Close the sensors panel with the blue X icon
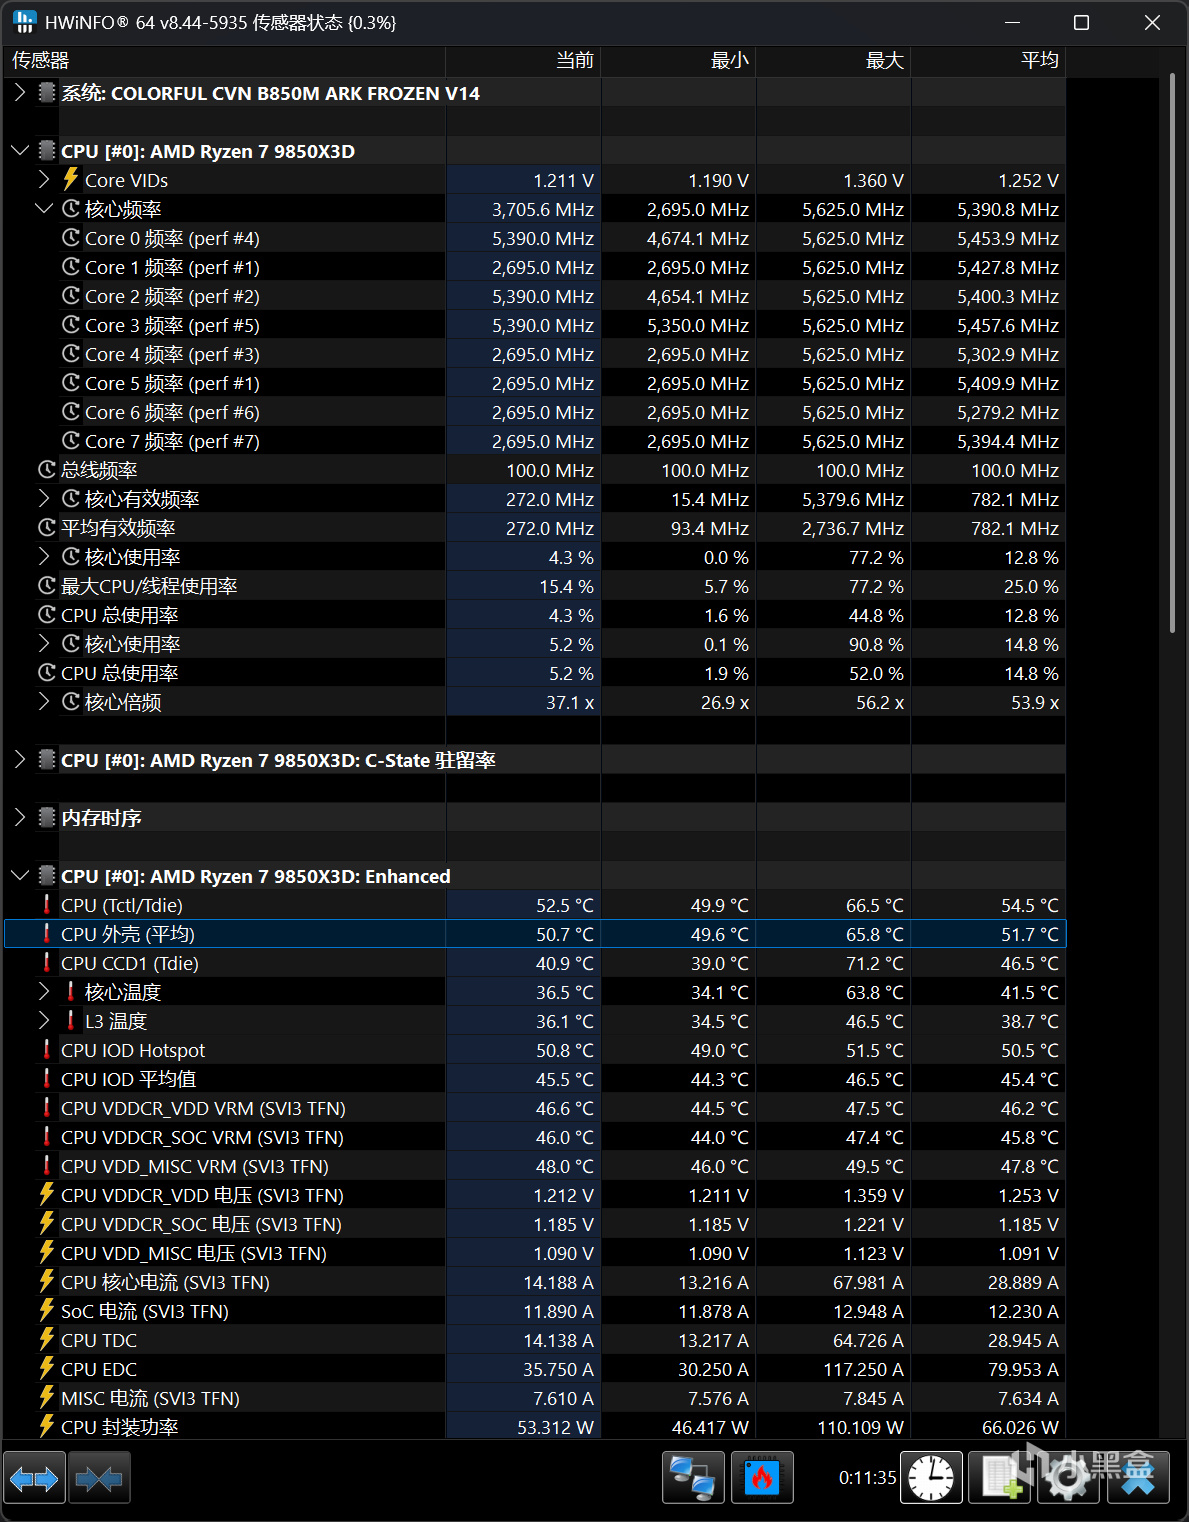 1138,1478
